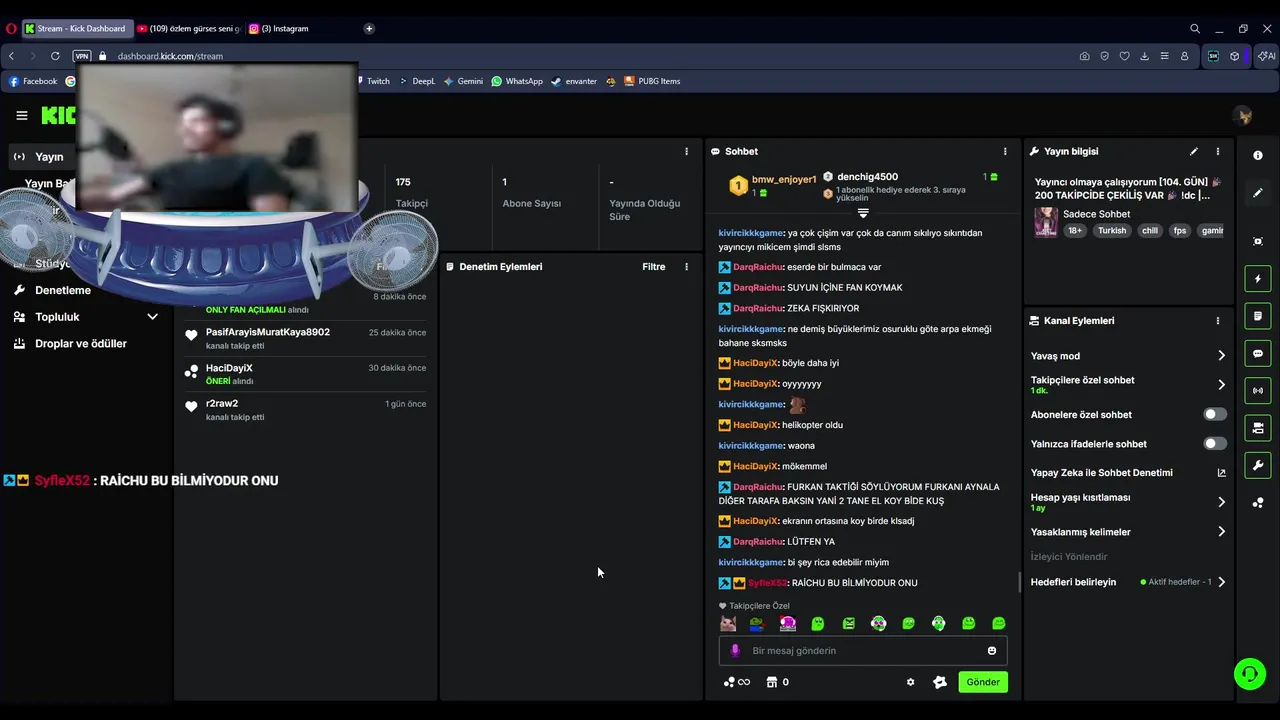Expand Hesap yaşı kısıtlaması options
This screenshot has width=1280, height=720.
[1128, 502]
